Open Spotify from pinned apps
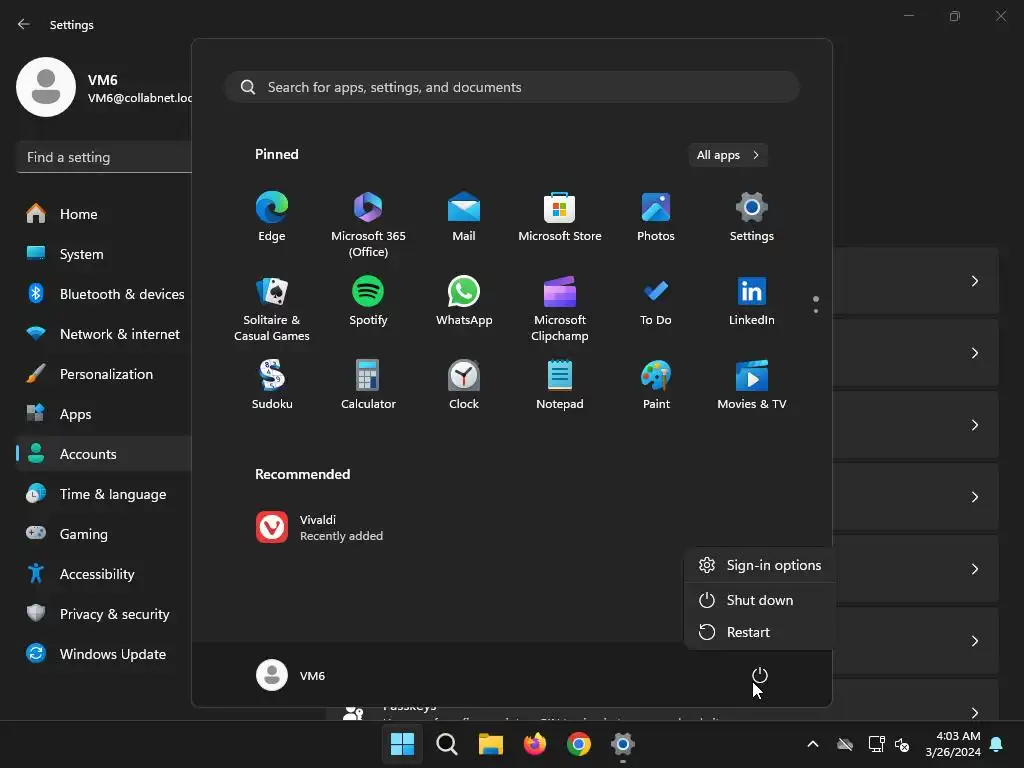Image resolution: width=1024 pixels, height=768 pixels. pos(368,301)
